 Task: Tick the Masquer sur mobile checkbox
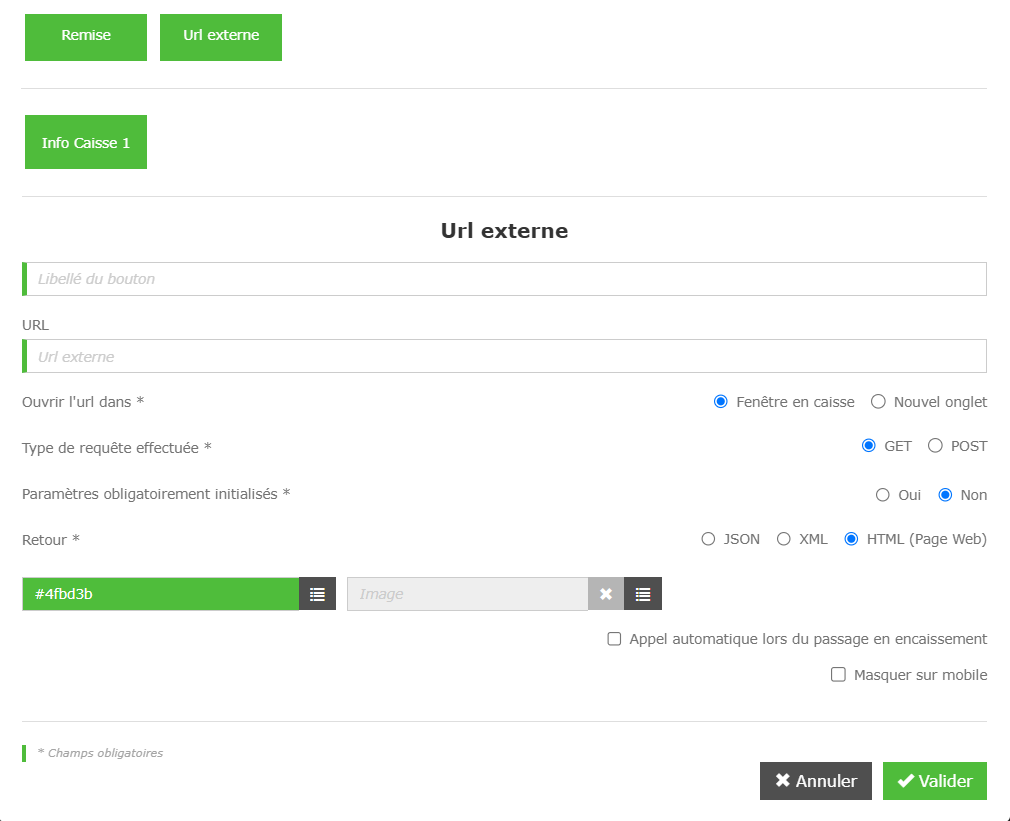(838, 674)
